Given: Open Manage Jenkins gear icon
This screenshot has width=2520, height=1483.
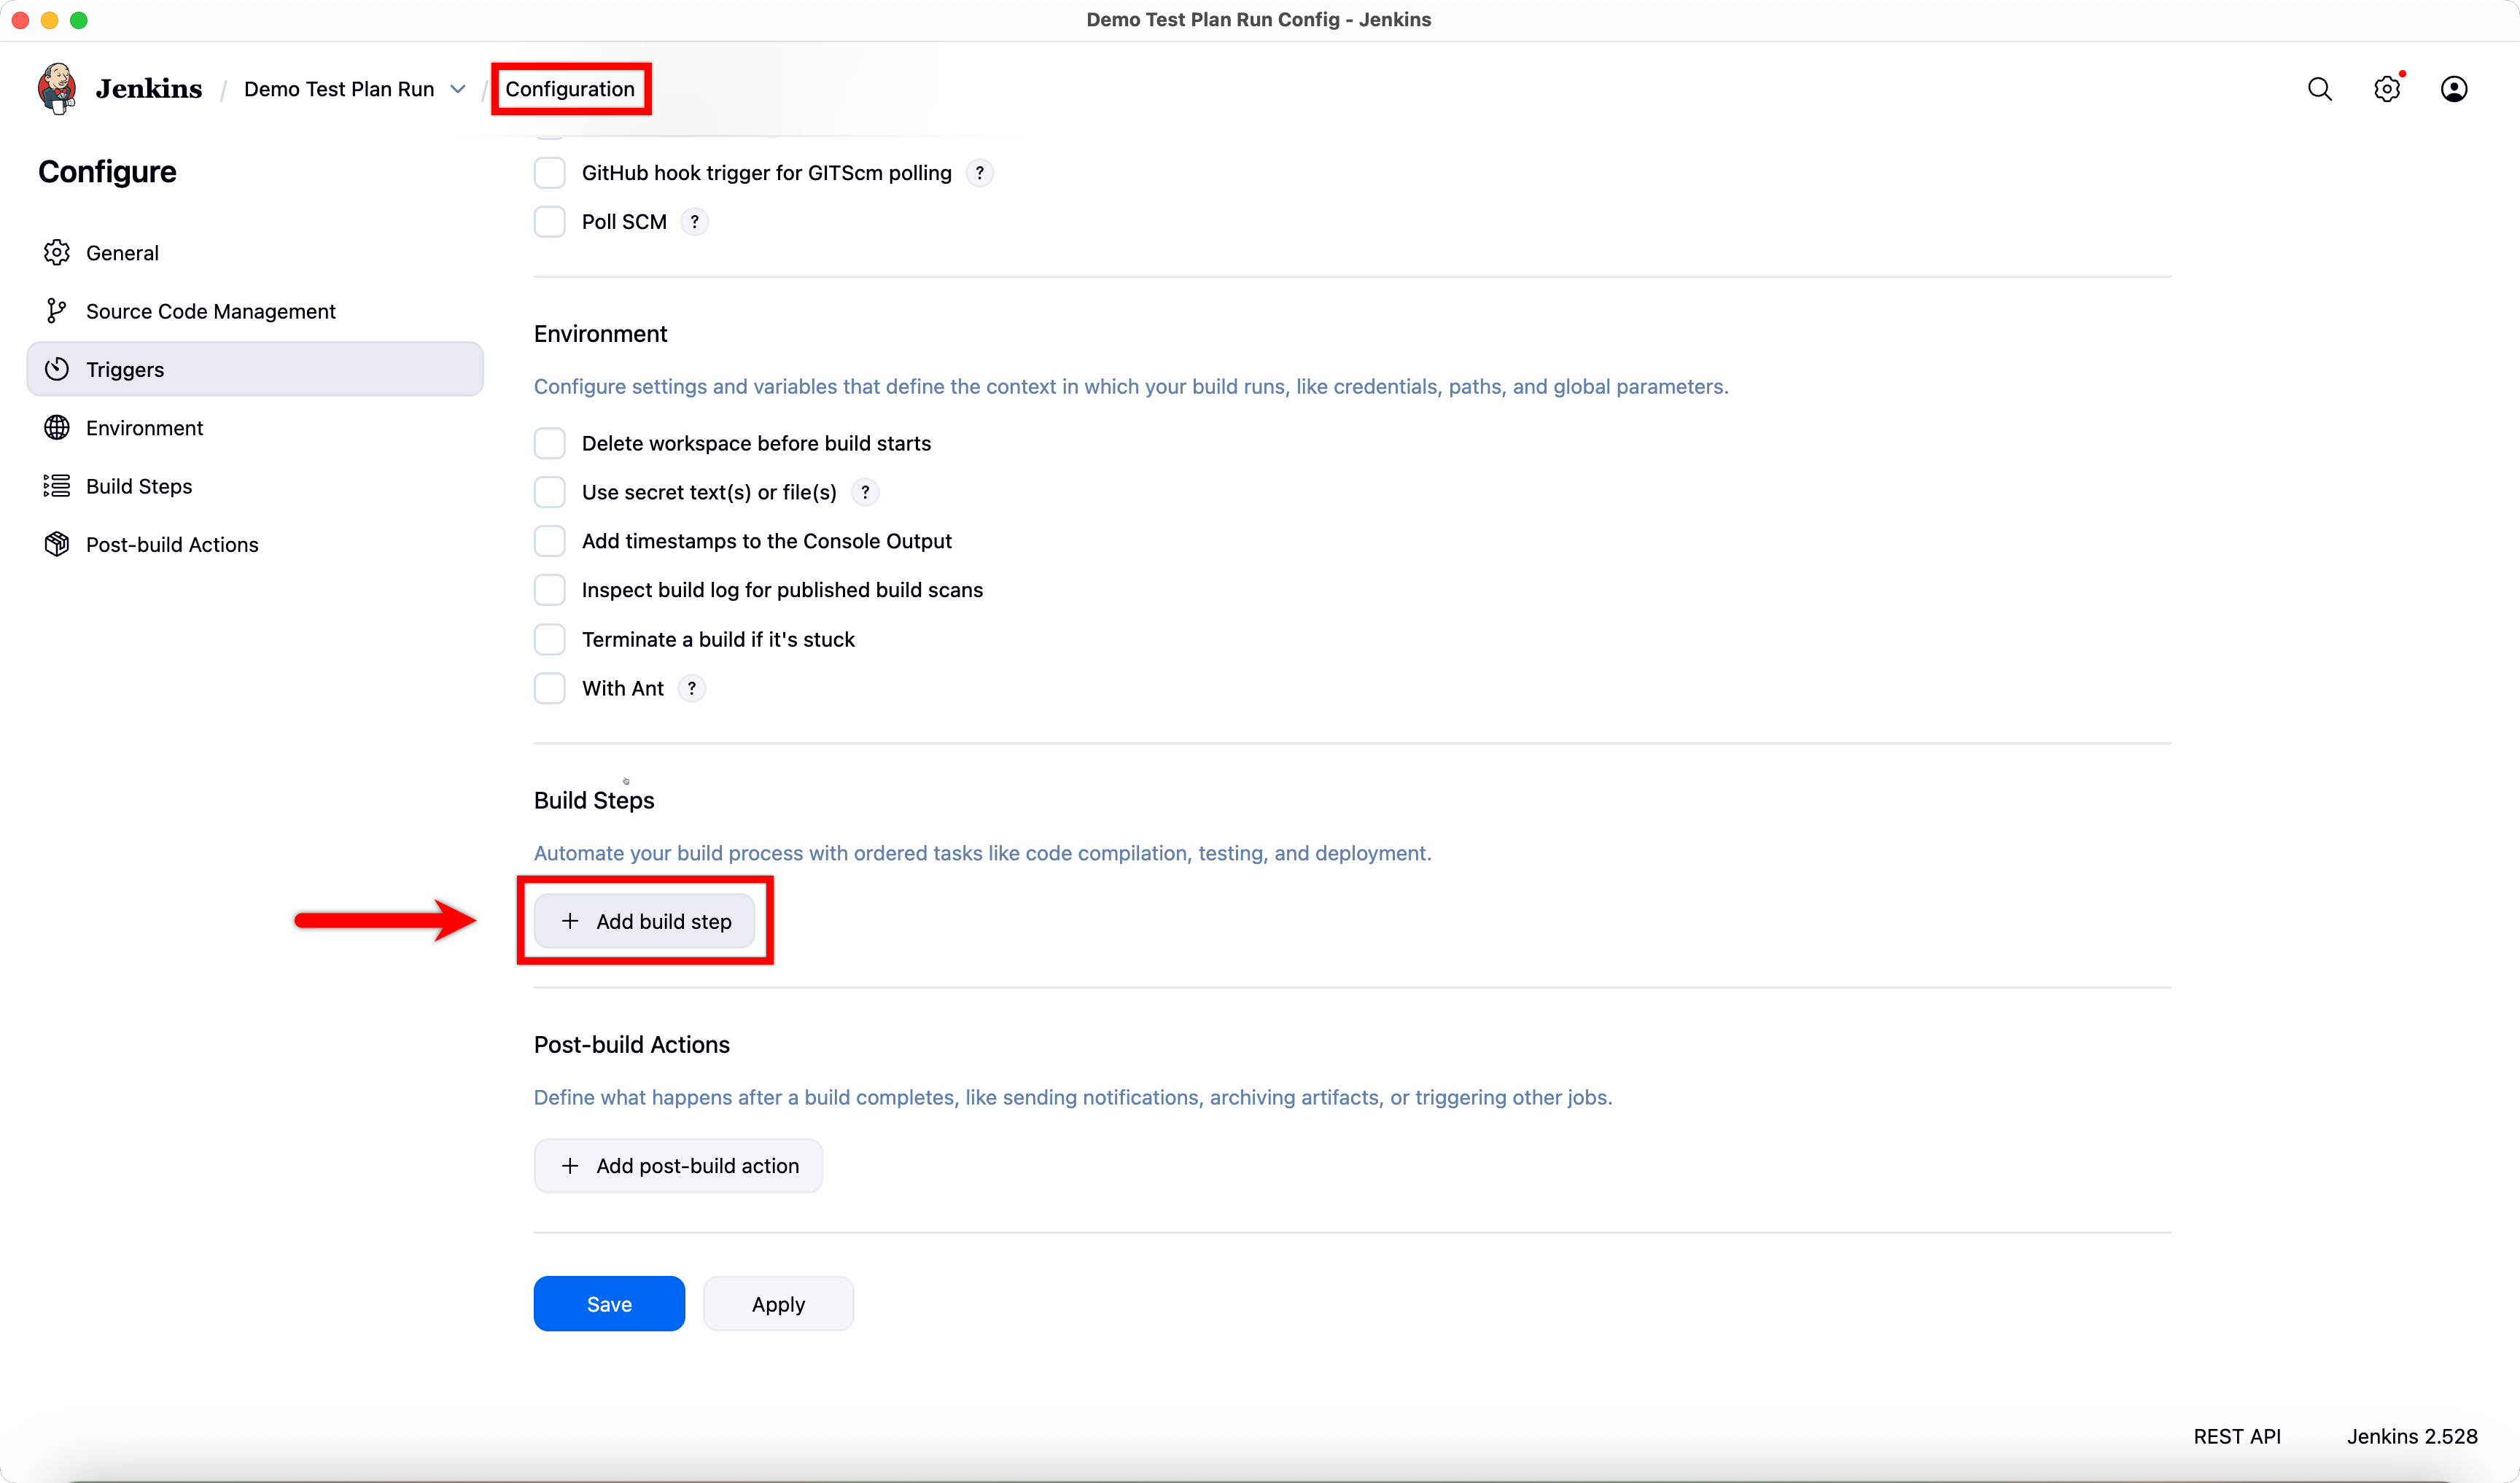Looking at the screenshot, I should (2386, 89).
